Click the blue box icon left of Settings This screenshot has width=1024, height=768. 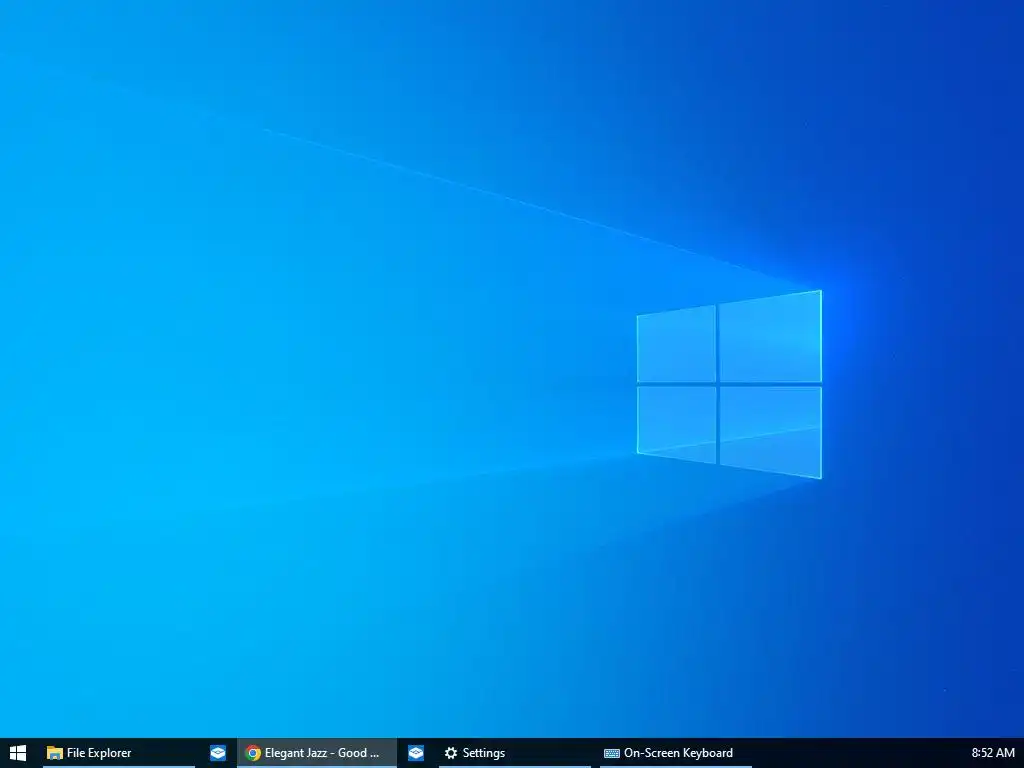(x=416, y=753)
